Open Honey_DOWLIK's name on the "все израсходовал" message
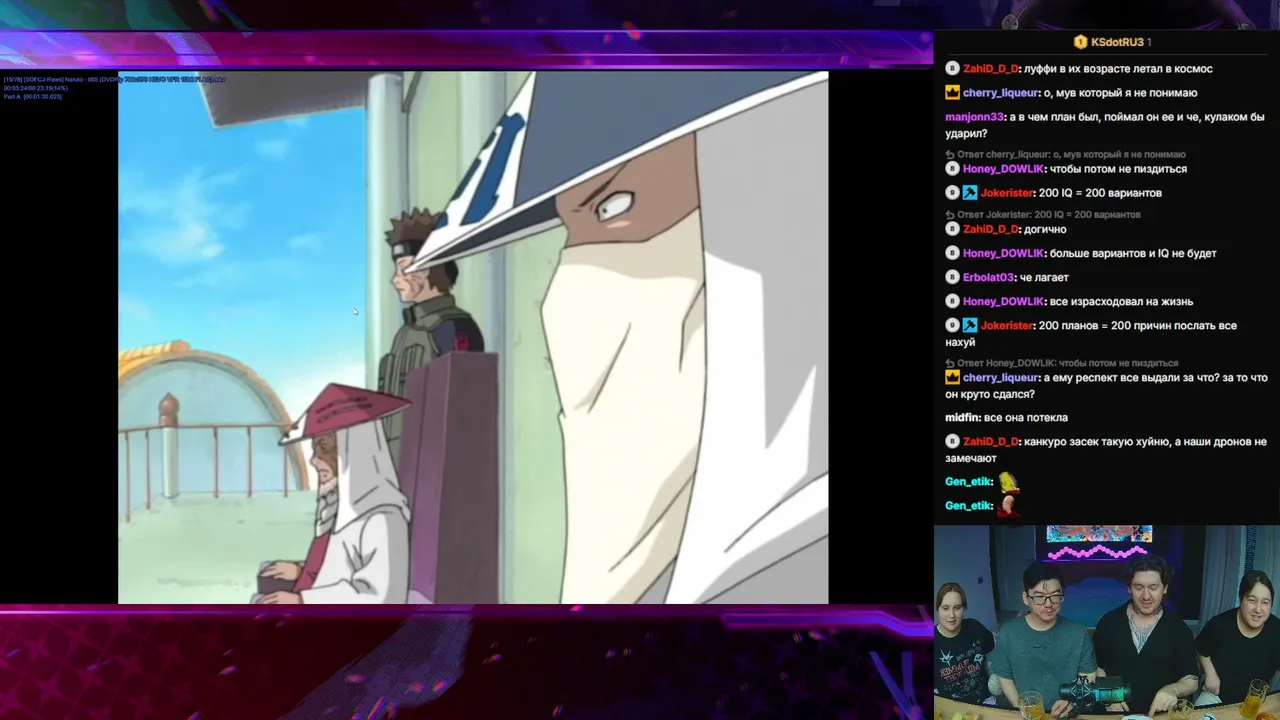Image resolution: width=1280 pixels, height=720 pixels. click(1004, 301)
